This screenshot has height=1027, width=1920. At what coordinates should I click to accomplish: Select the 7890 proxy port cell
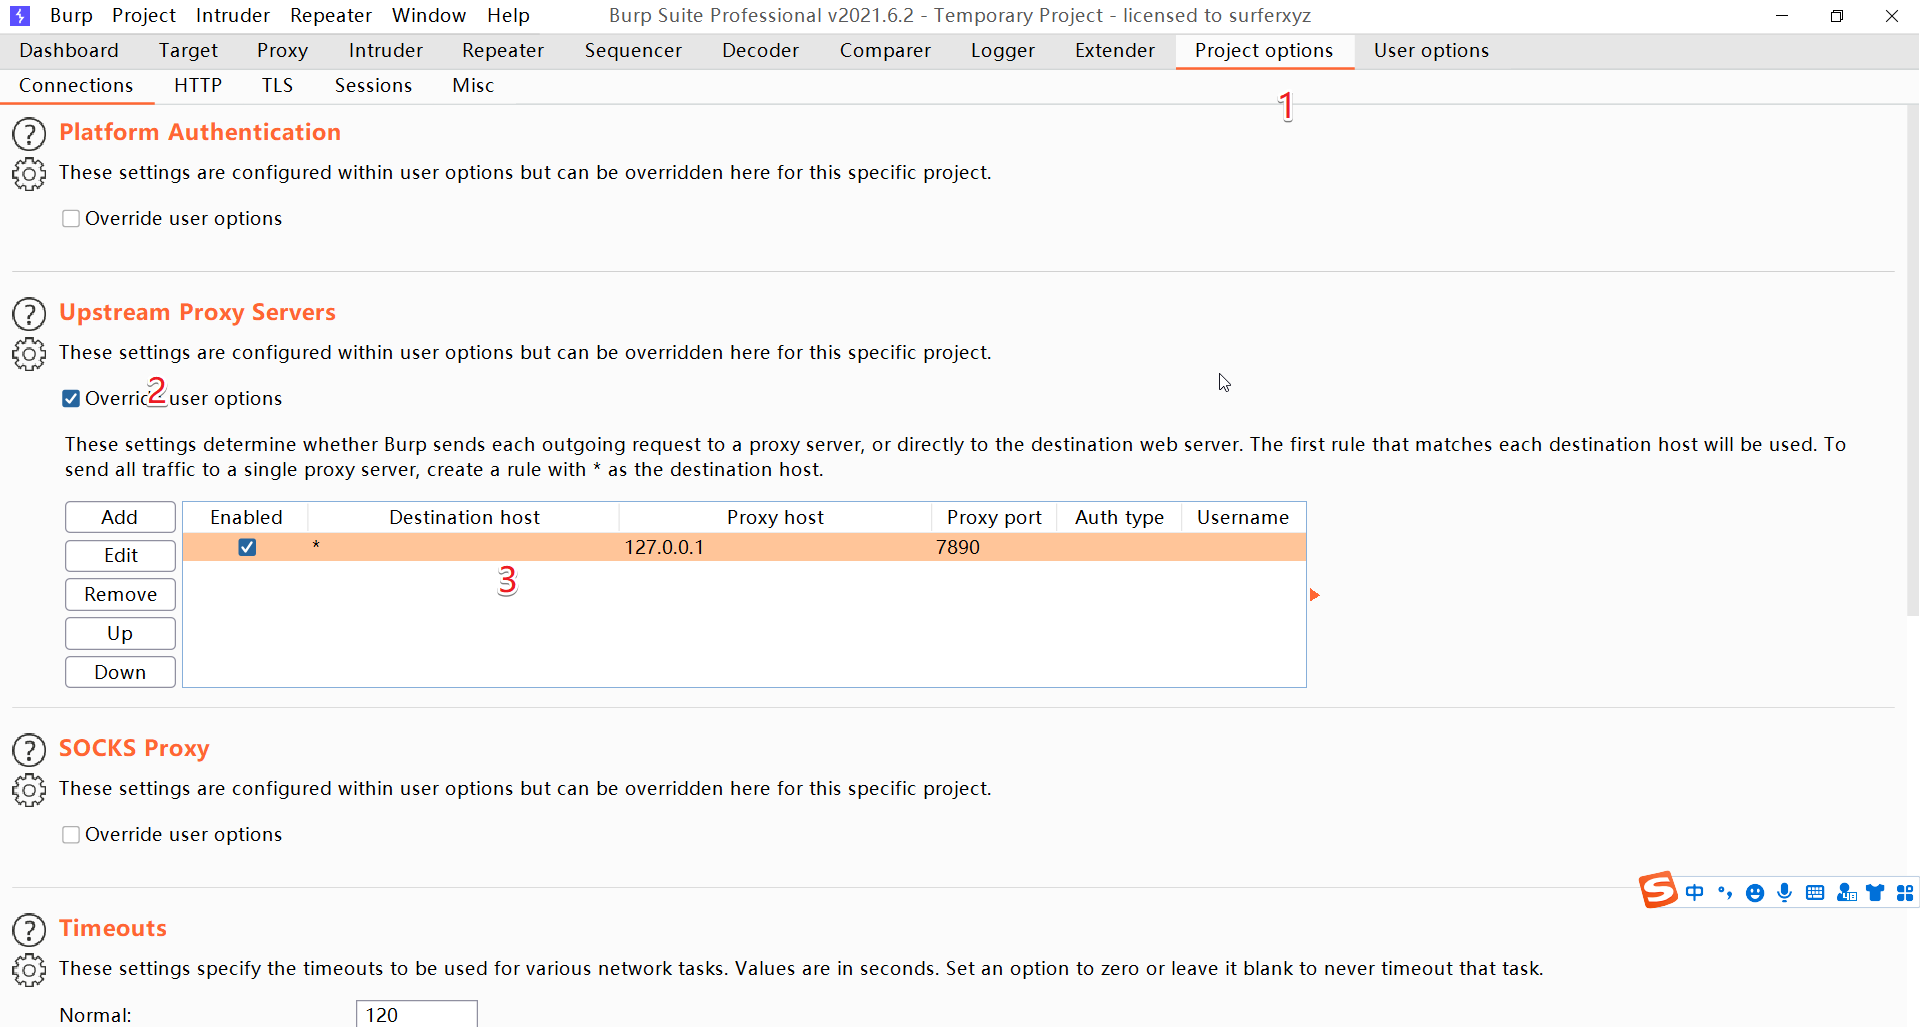pos(994,547)
